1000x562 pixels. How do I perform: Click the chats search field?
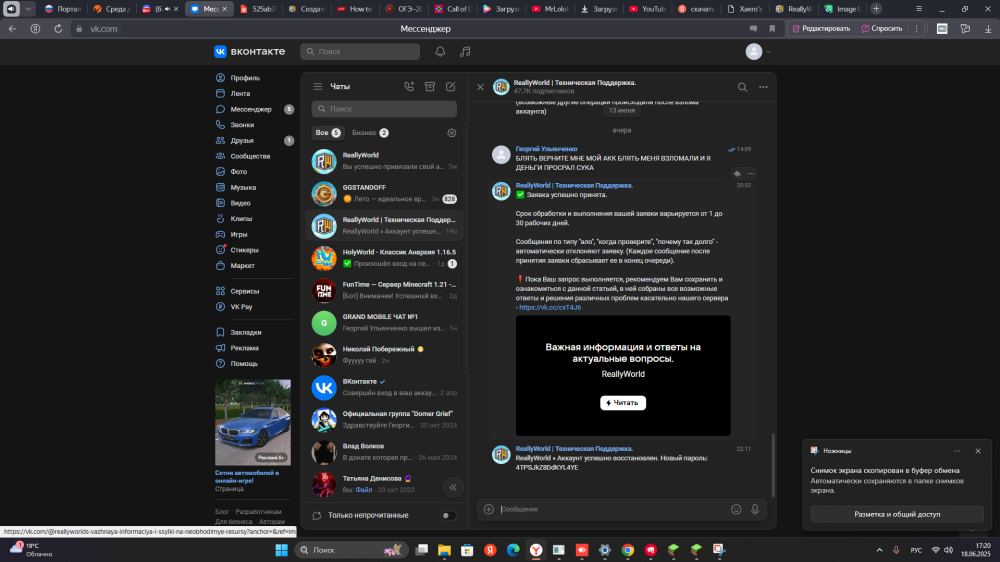(385, 109)
